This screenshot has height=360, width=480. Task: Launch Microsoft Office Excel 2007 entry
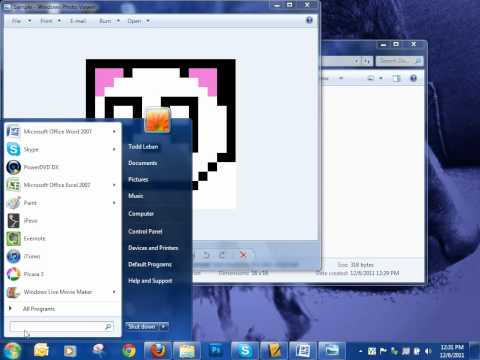[62, 185]
